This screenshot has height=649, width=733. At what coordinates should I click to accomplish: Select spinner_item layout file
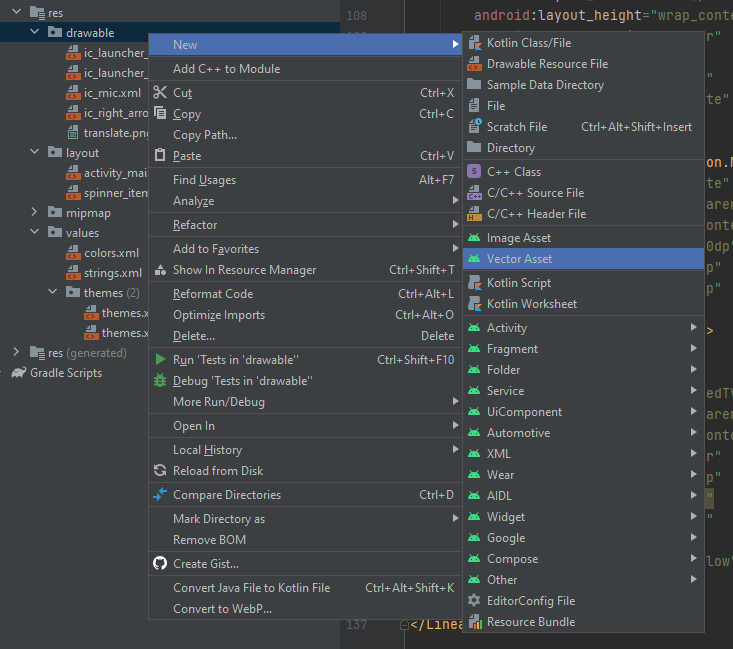click(x=116, y=193)
